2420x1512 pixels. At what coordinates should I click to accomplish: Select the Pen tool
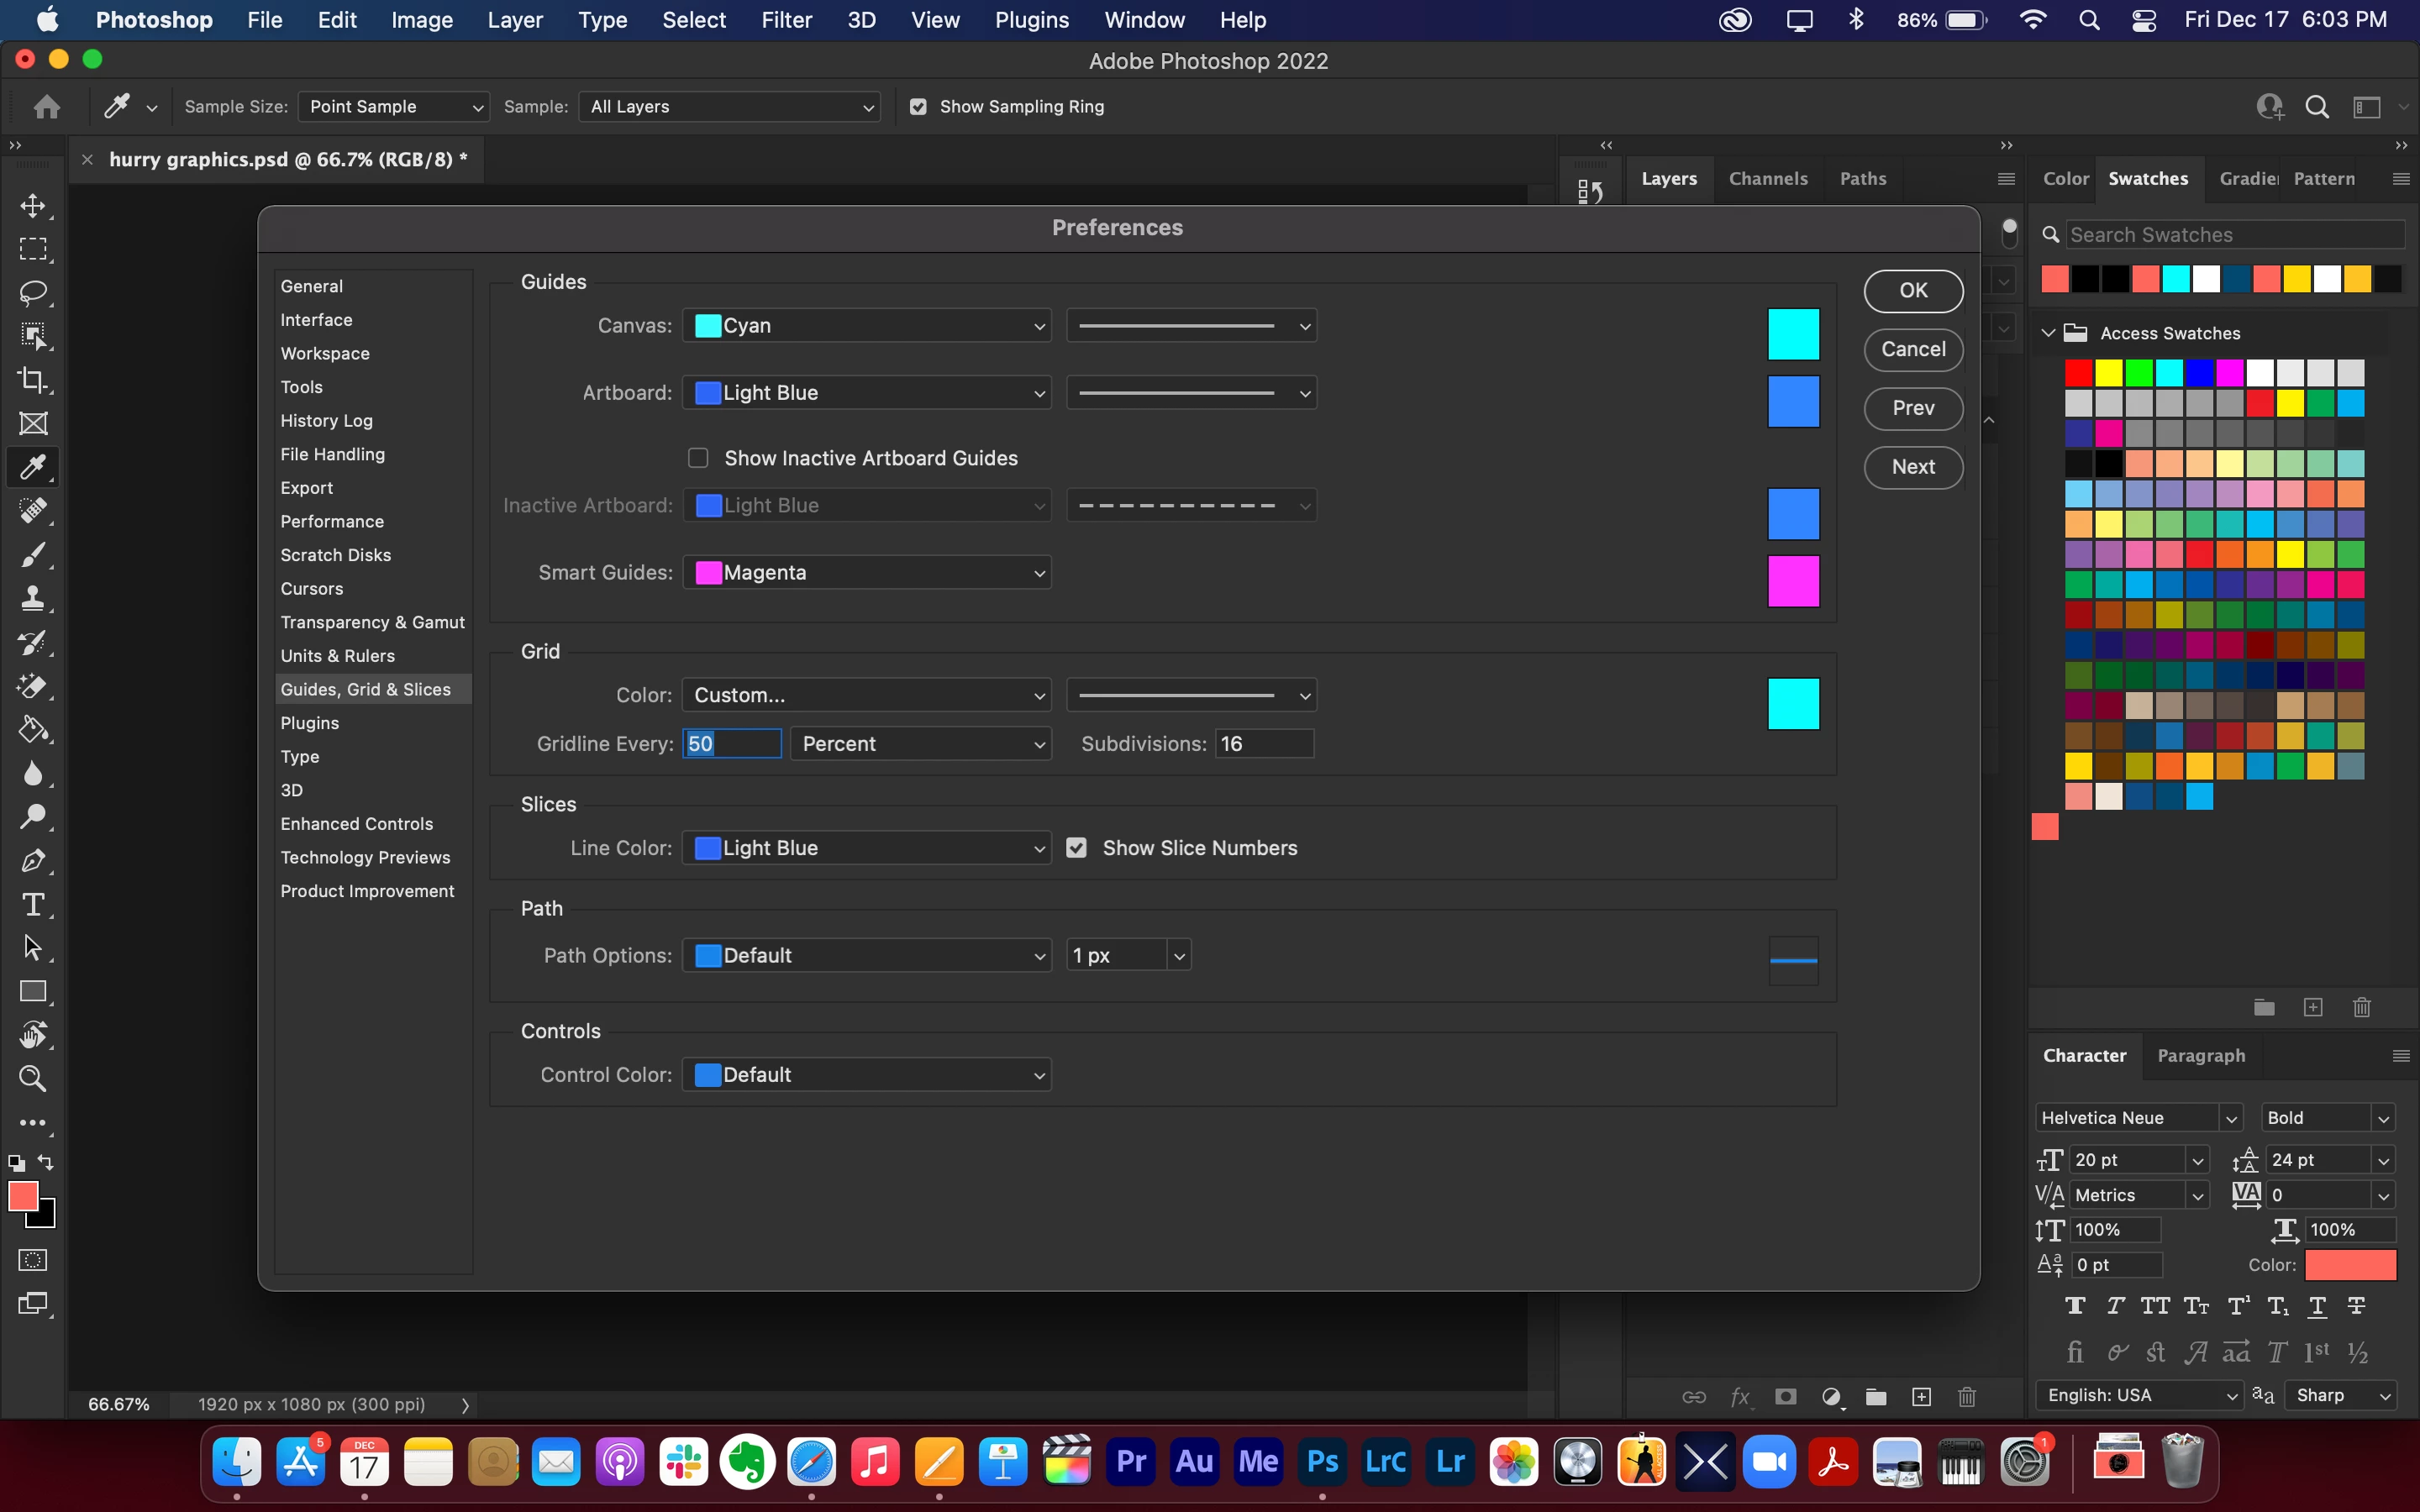33,861
